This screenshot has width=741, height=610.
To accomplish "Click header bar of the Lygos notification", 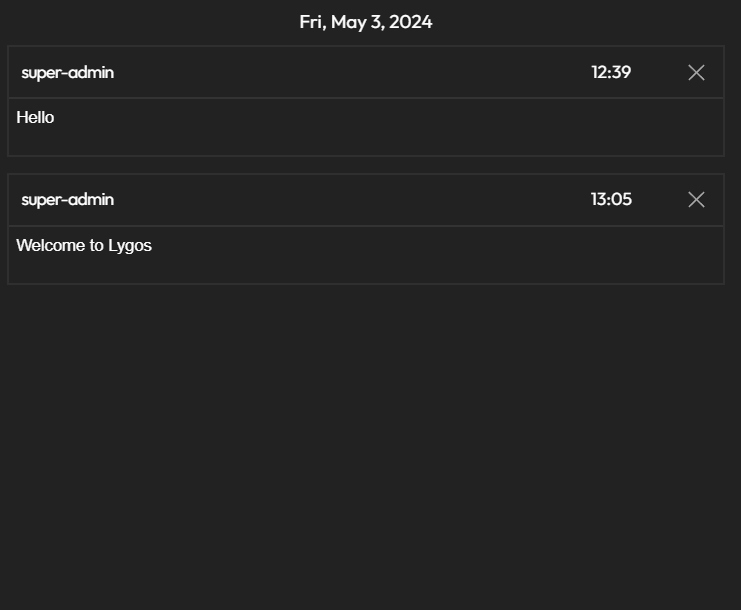I will click(350, 199).
